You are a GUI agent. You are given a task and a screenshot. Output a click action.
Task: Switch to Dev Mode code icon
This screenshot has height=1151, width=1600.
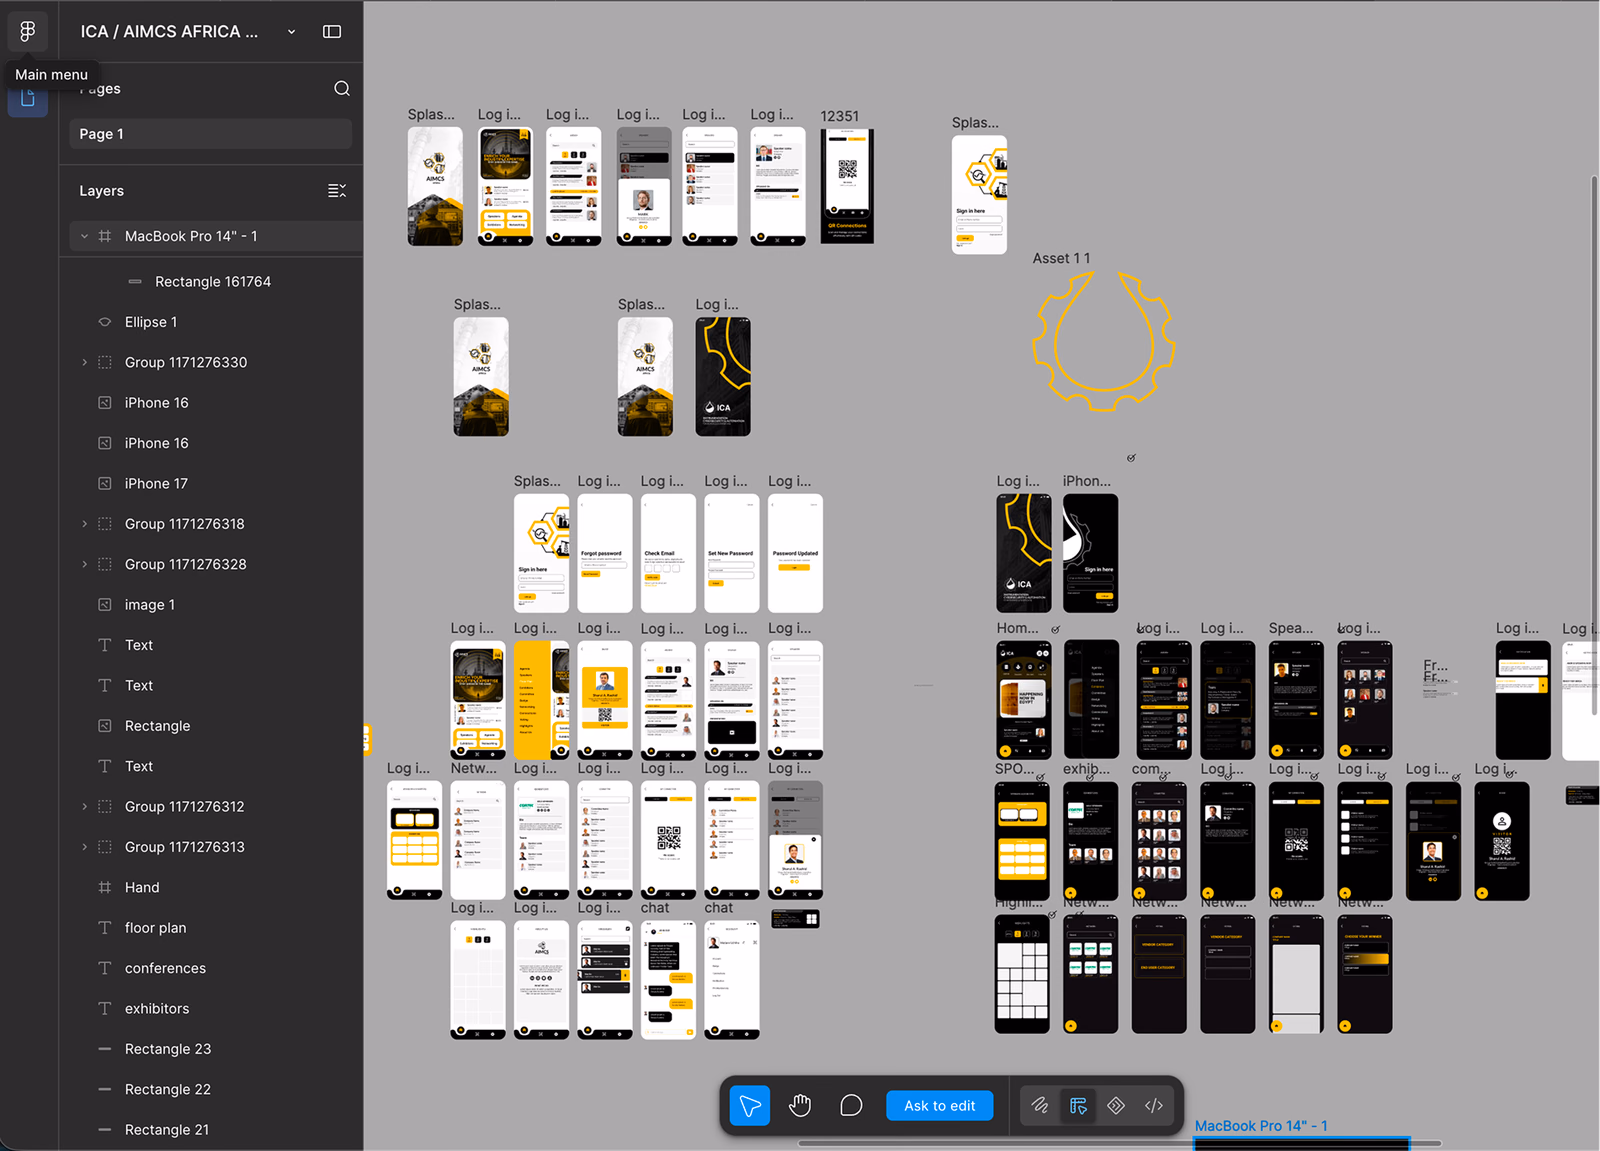pyautogui.click(x=1154, y=1105)
